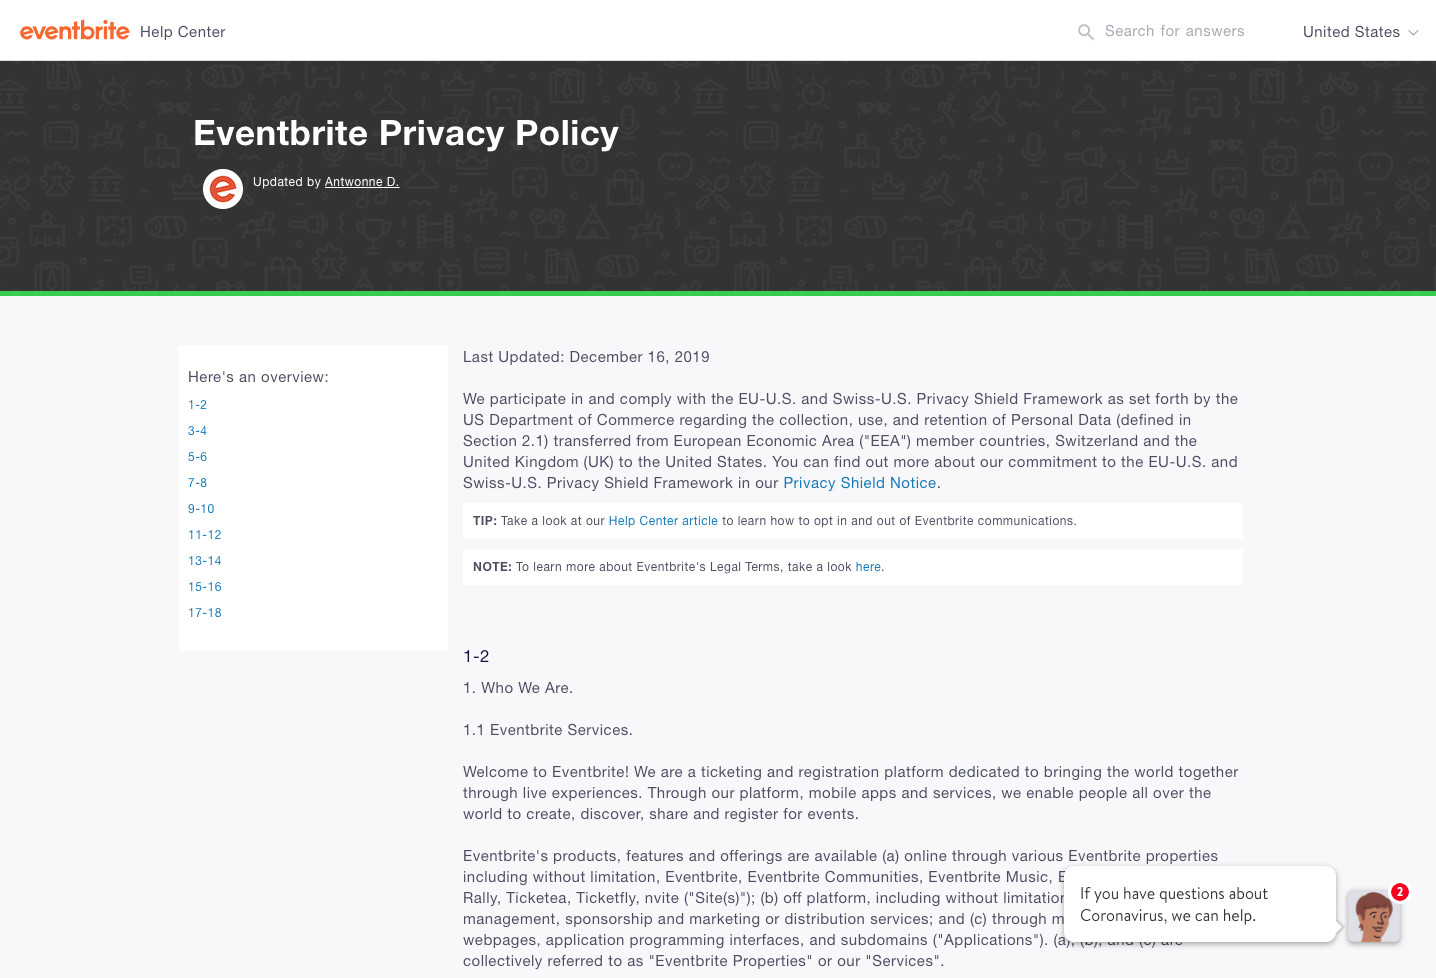Open the Privacy Shield Notice link

coord(860,483)
